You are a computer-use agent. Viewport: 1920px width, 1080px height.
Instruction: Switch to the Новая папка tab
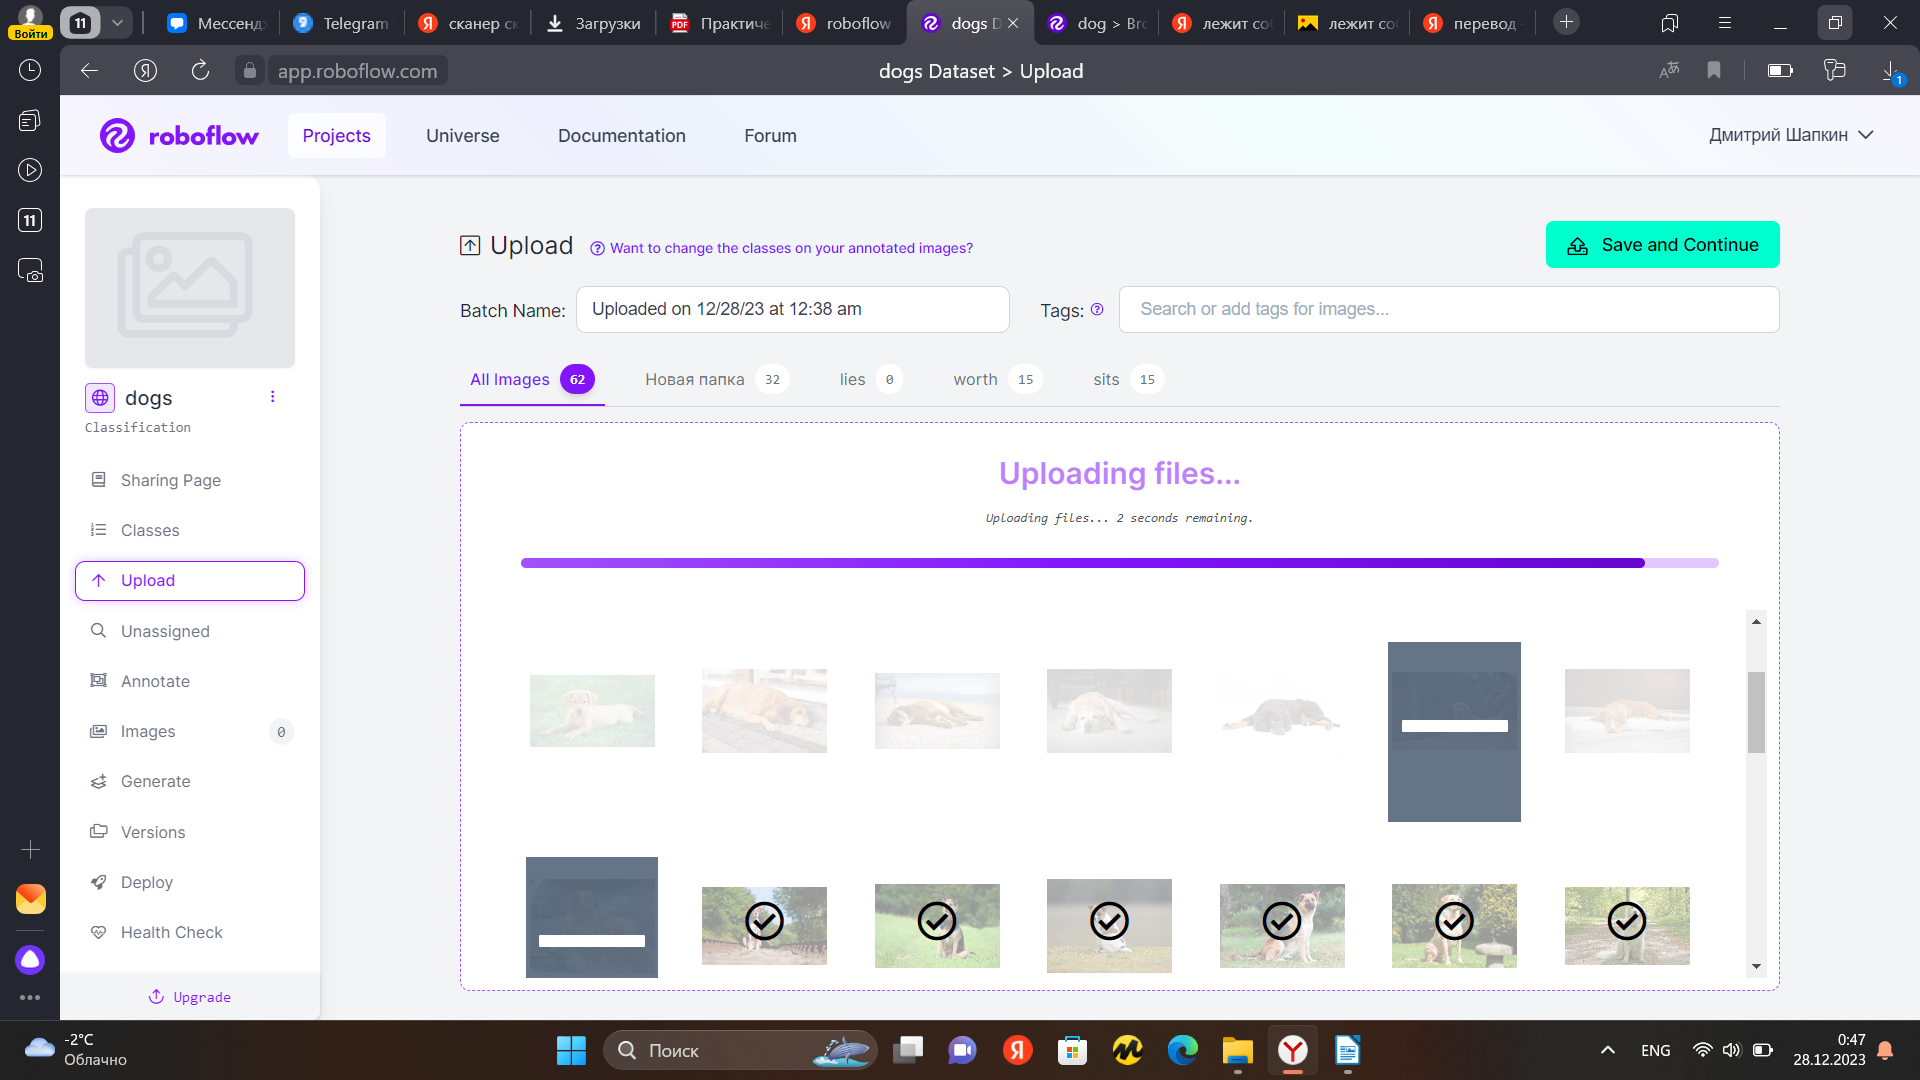click(x=694, y=380)
